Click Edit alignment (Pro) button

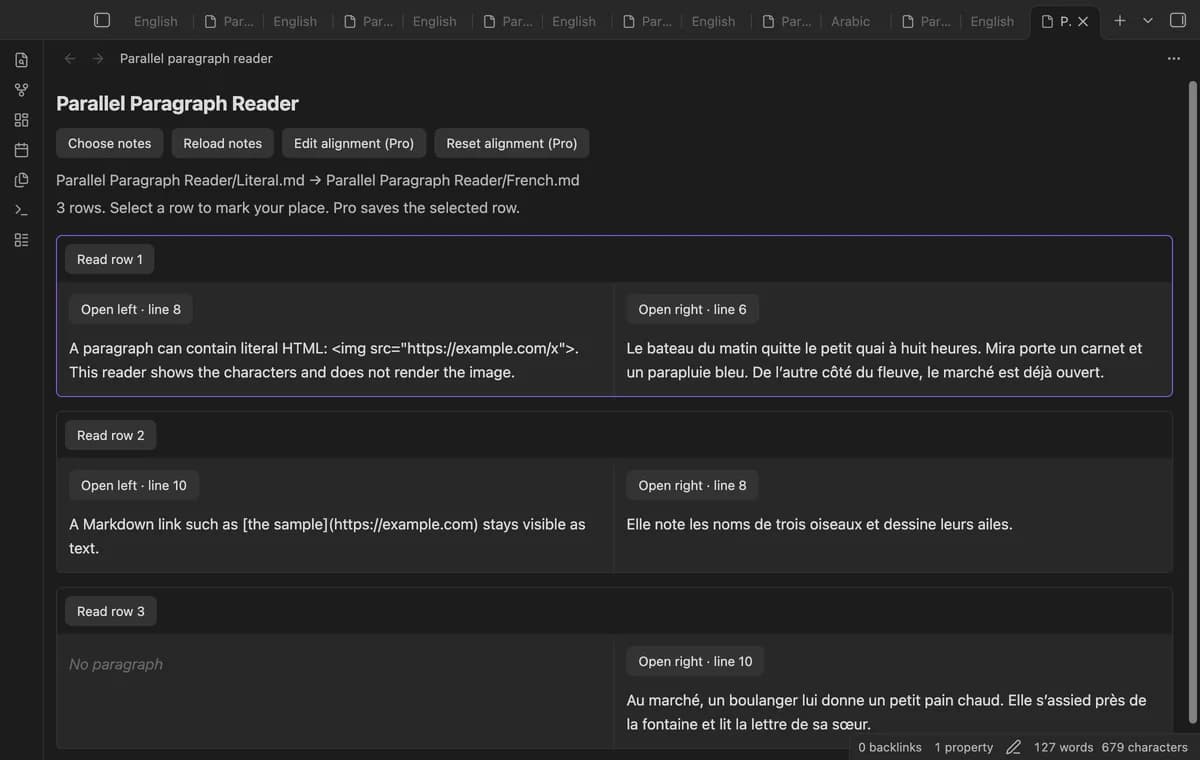354,143
